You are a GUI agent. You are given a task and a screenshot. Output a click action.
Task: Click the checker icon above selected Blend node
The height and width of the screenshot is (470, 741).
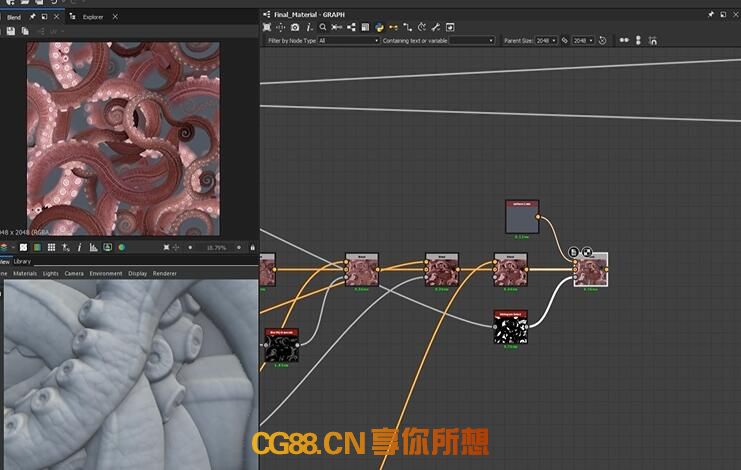(x=587, y=252)
